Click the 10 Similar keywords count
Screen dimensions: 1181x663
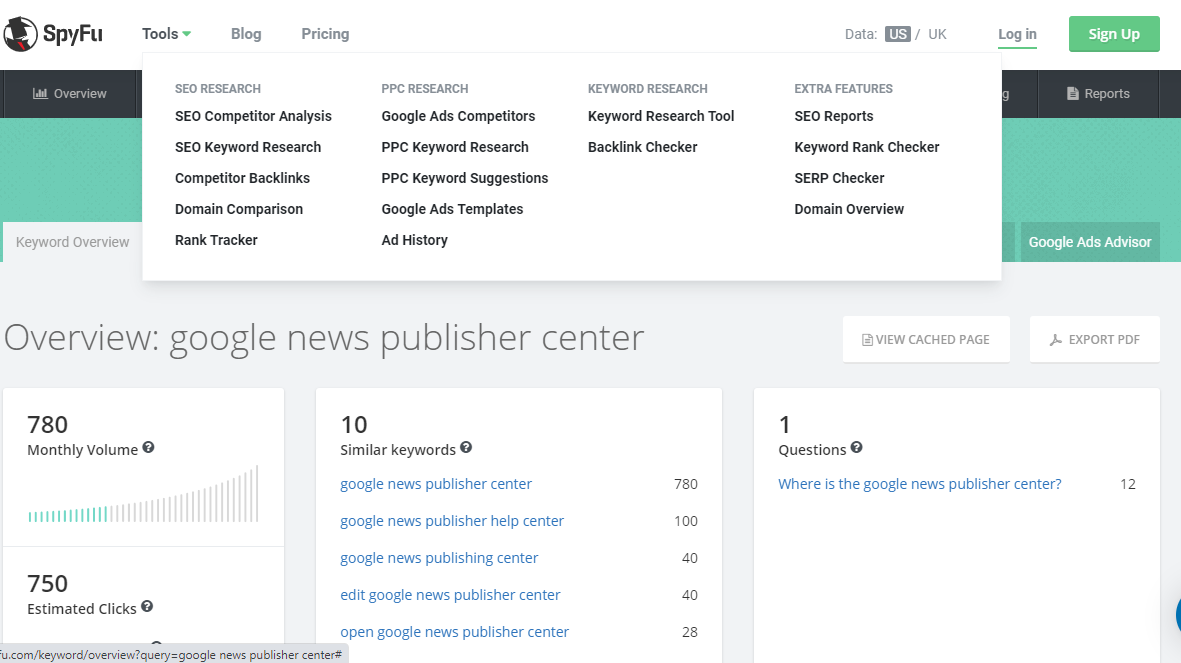click(x=354, y=425)
